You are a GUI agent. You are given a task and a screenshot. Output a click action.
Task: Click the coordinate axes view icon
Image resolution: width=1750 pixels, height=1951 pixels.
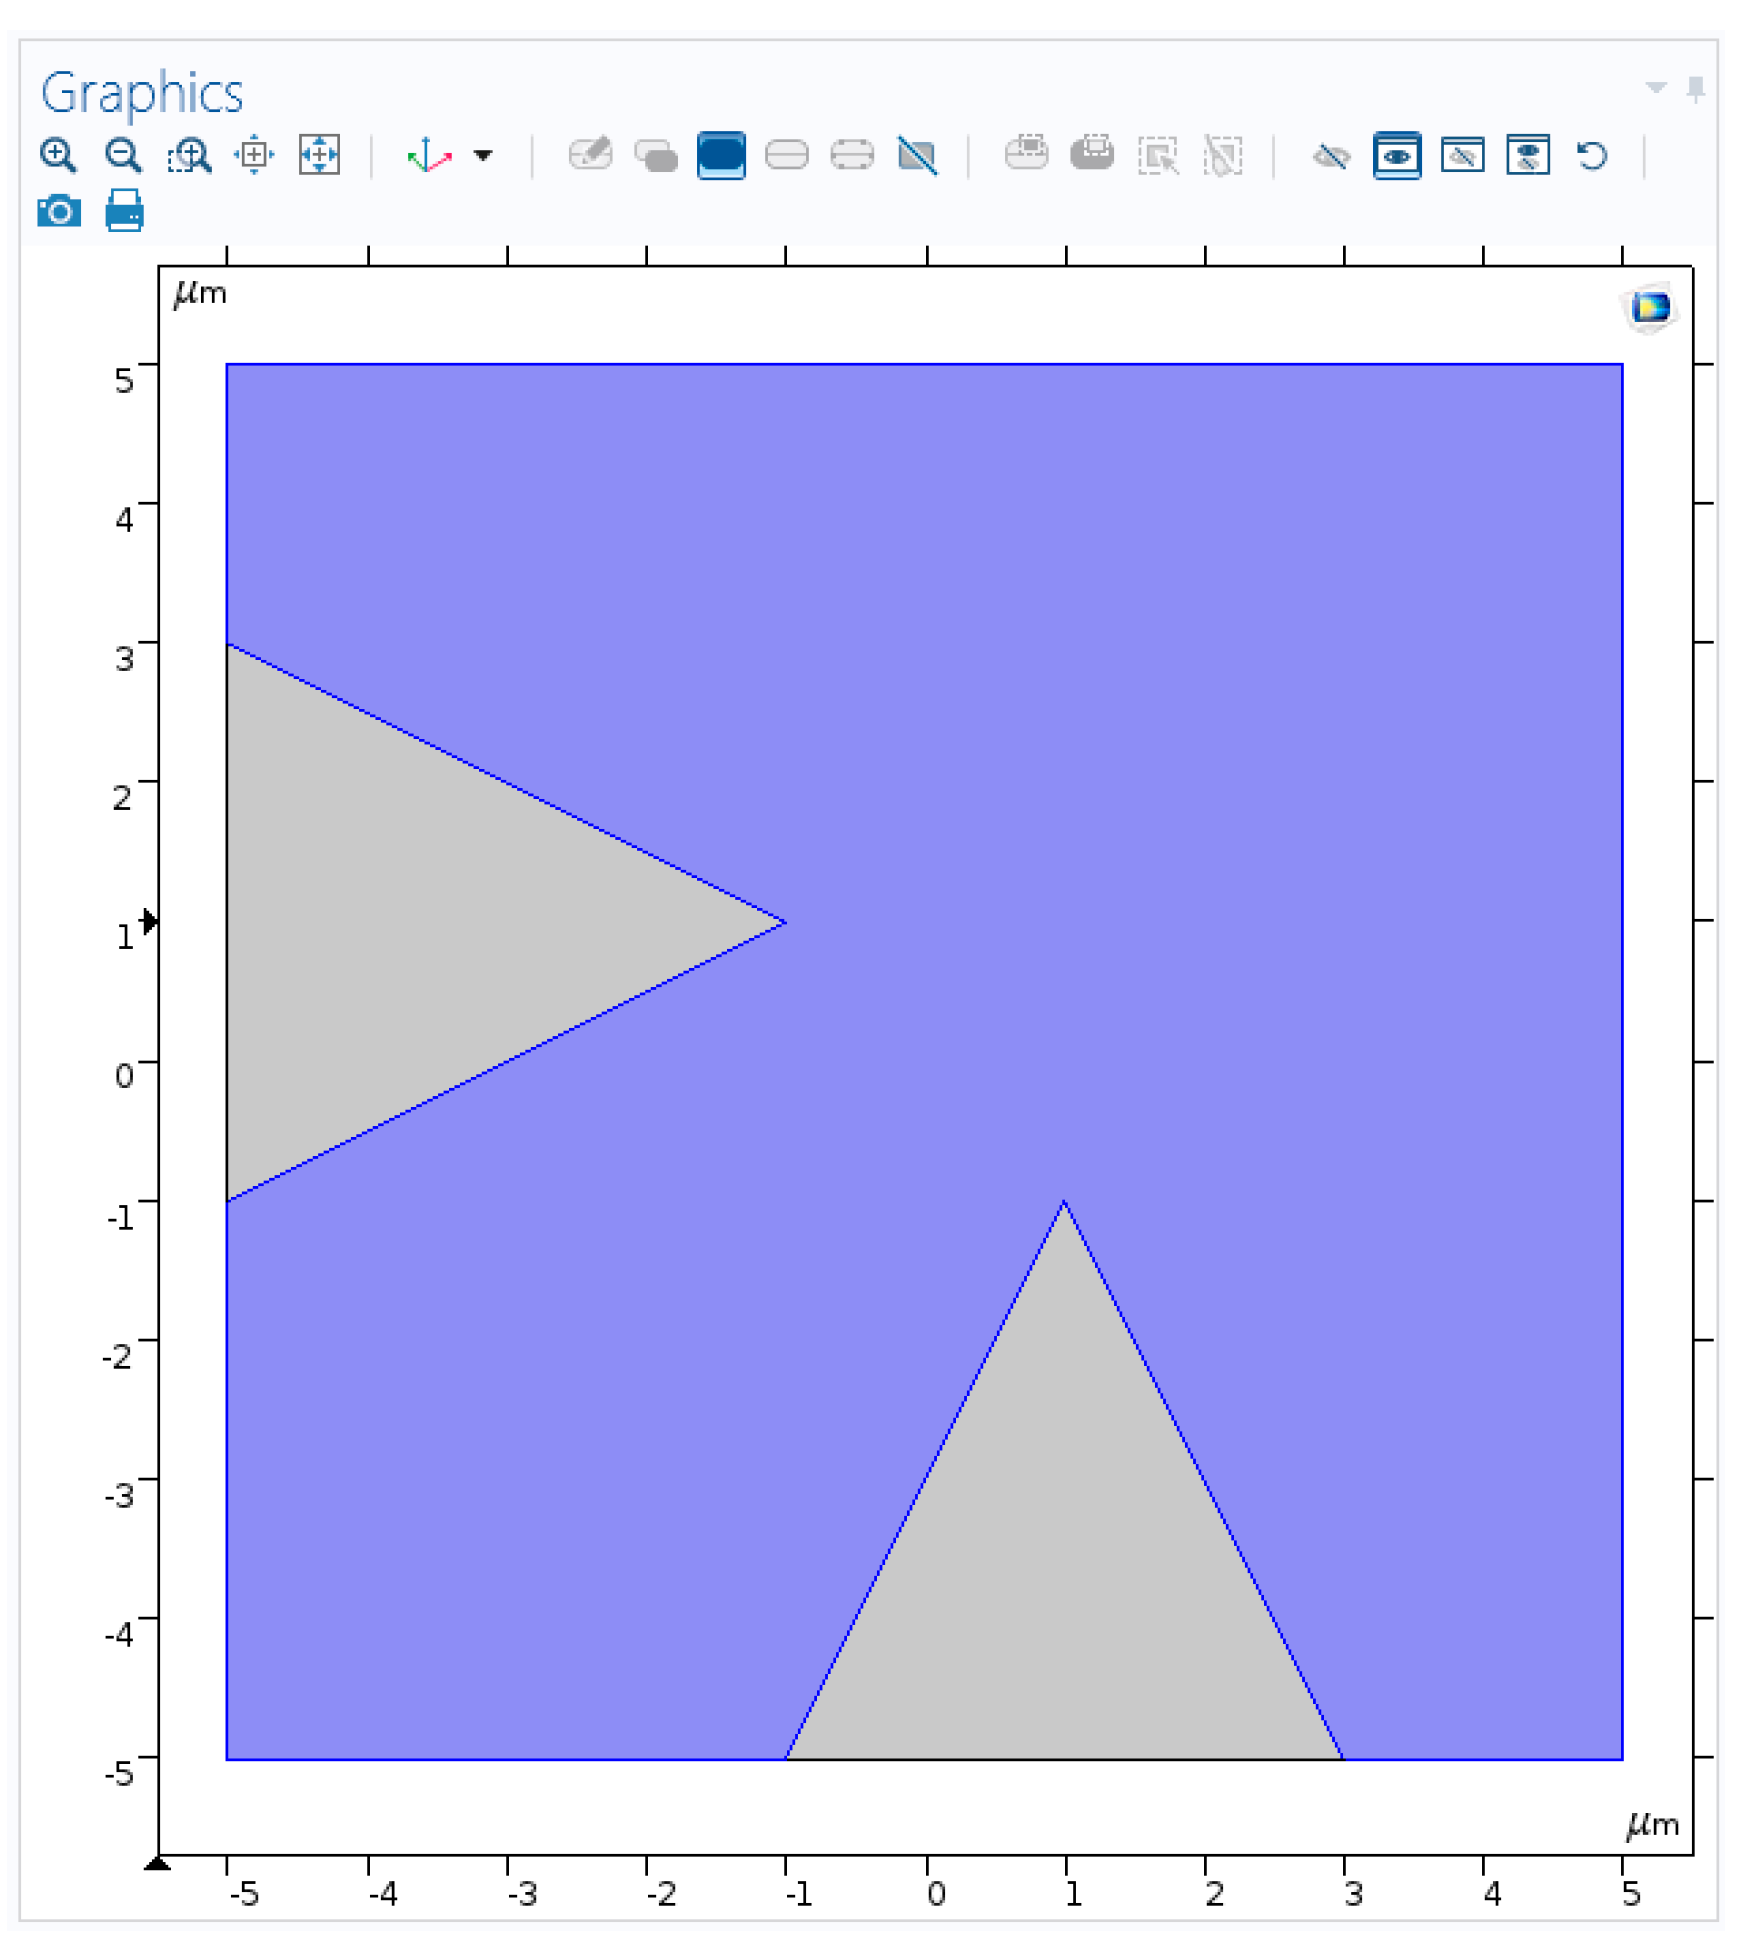428,156
